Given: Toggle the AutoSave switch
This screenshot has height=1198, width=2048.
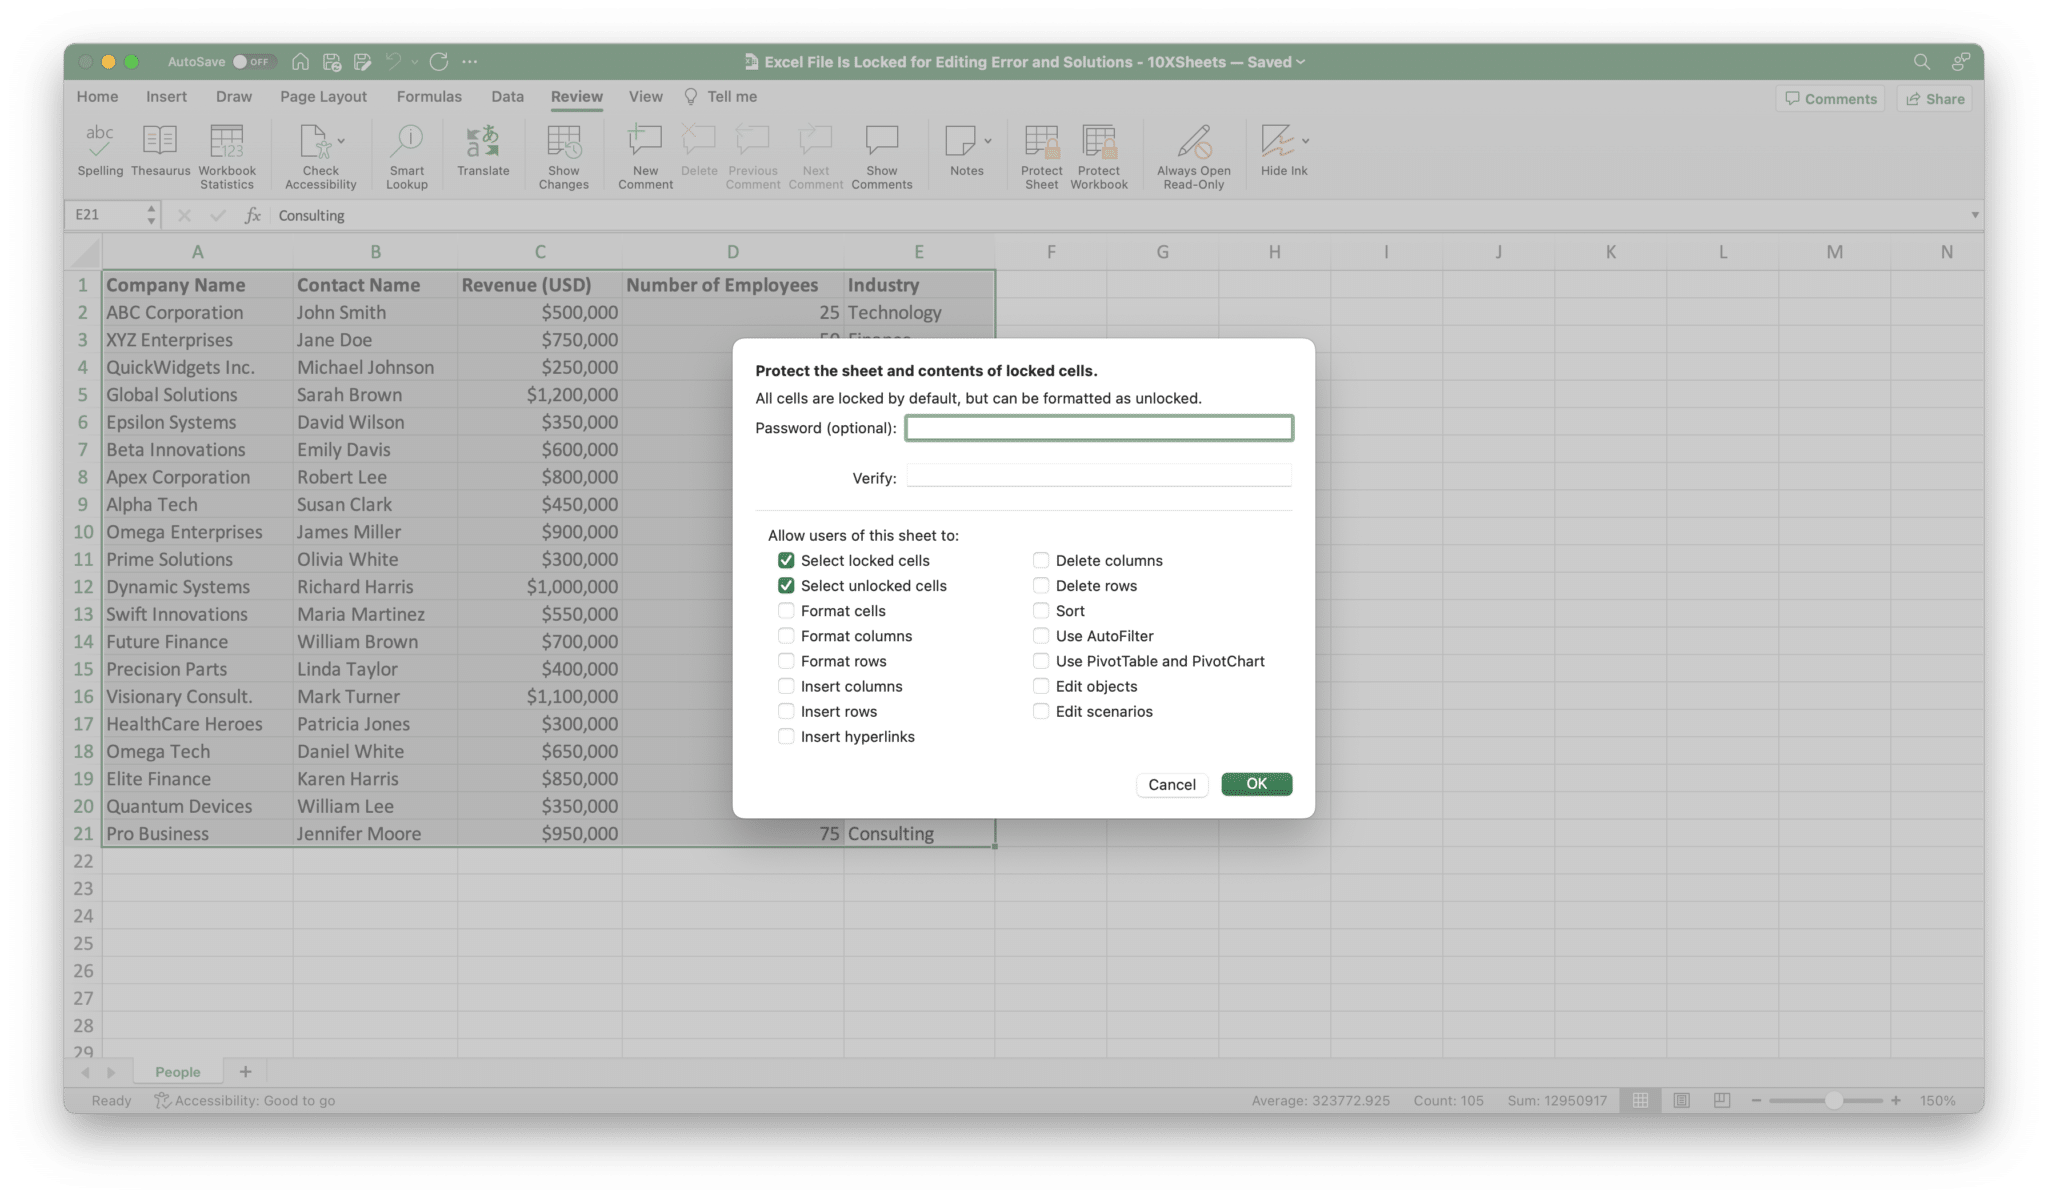Looking at the screenshot, I should click(253, 62).
